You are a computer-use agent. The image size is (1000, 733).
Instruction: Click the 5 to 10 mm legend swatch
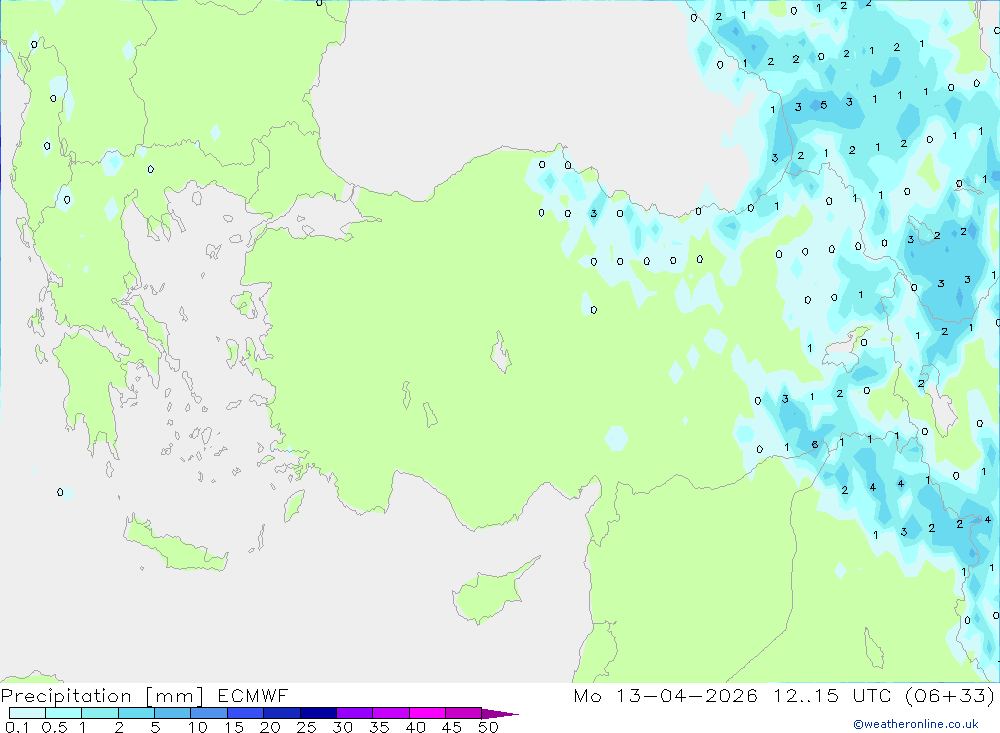pyautogui.click(x=172, y=713)
